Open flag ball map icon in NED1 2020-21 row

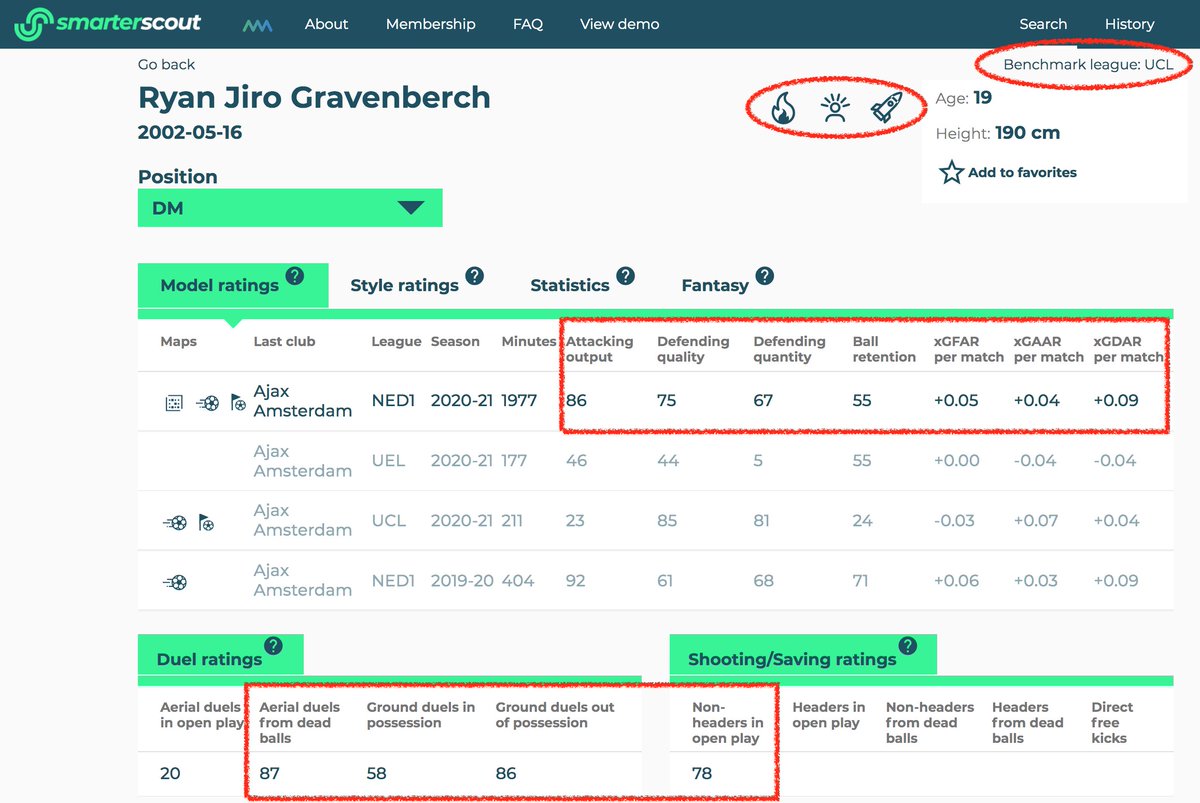(x=237, y=403)
